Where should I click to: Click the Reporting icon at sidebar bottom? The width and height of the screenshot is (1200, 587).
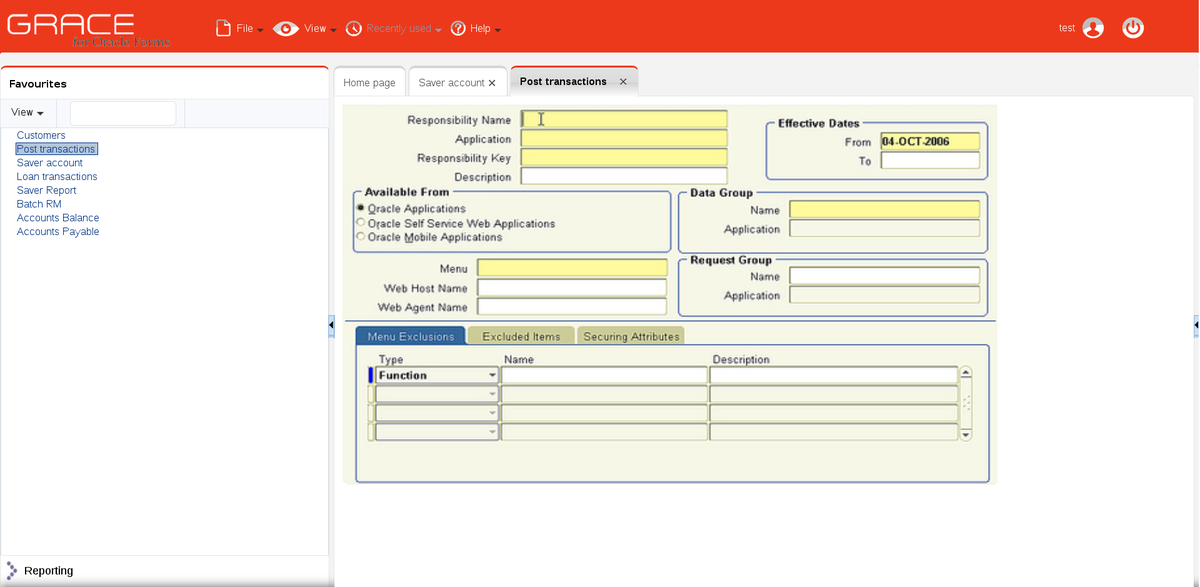tap(14, 570)
